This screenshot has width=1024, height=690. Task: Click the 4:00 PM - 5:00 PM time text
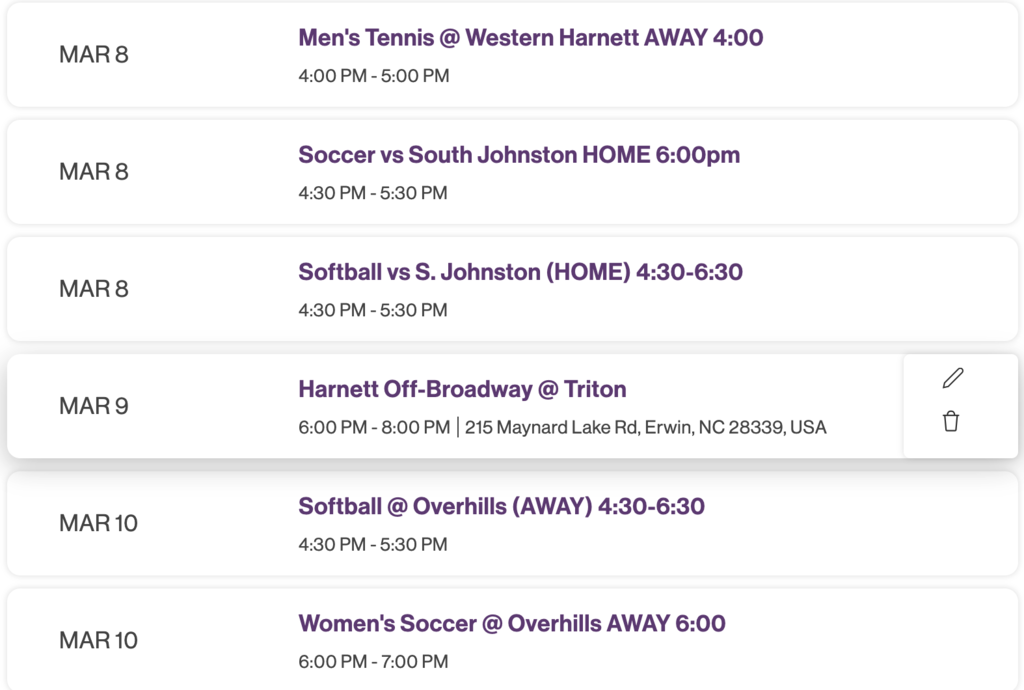point(373,75)
